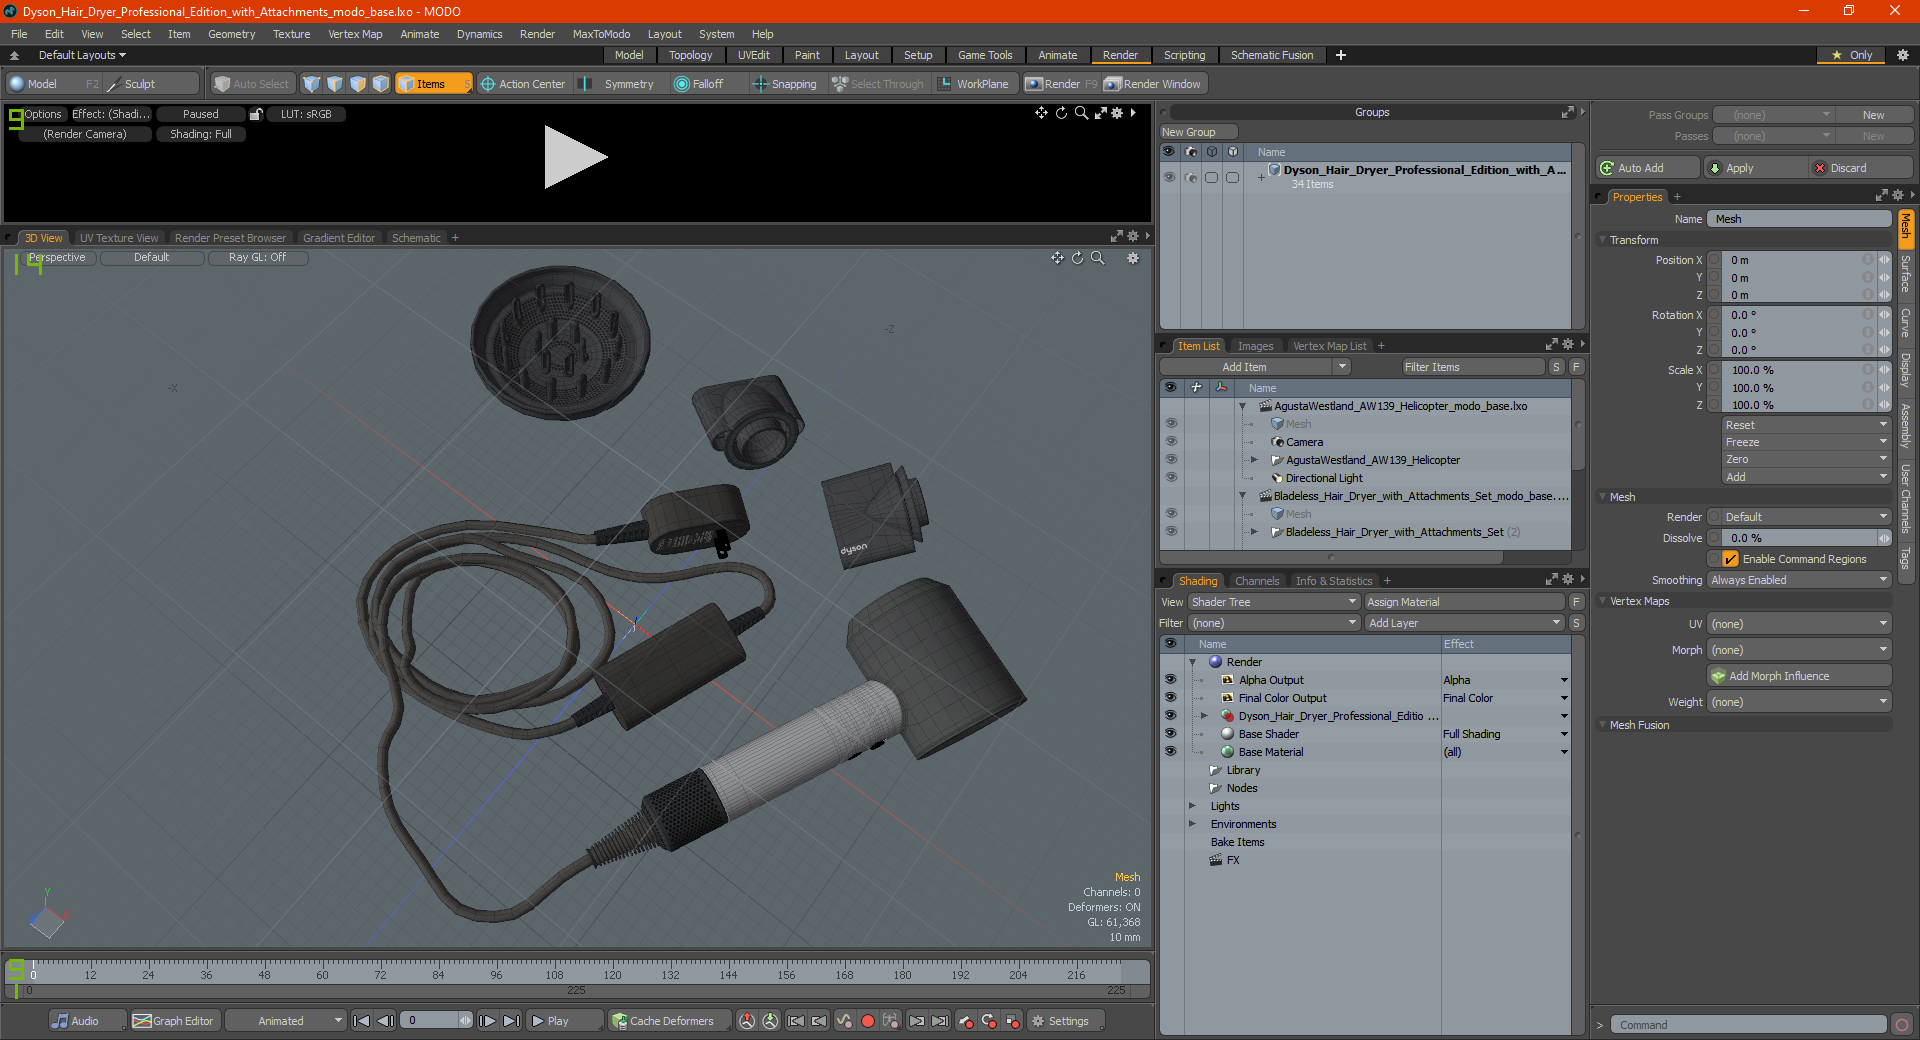Toggle visibility of Base Shader layer

click(1170, 734)
